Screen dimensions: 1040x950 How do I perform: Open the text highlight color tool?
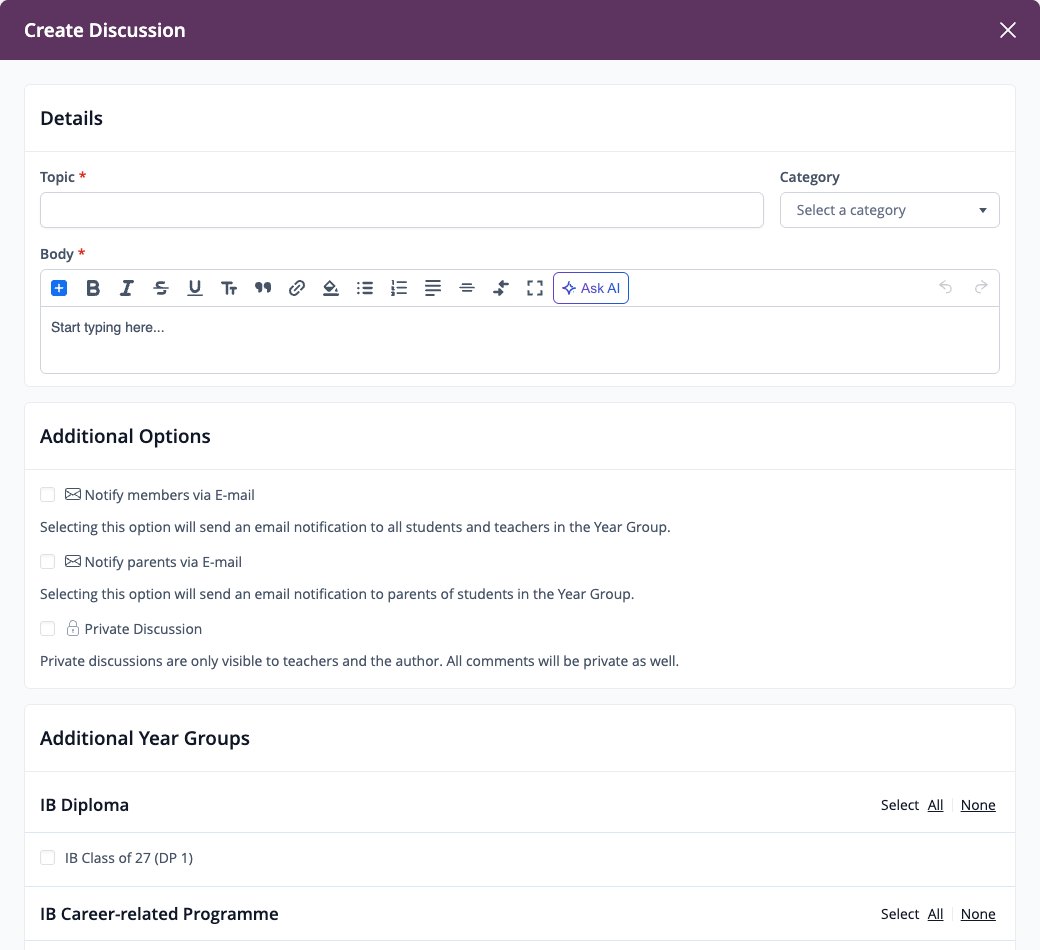coord(330,288)
